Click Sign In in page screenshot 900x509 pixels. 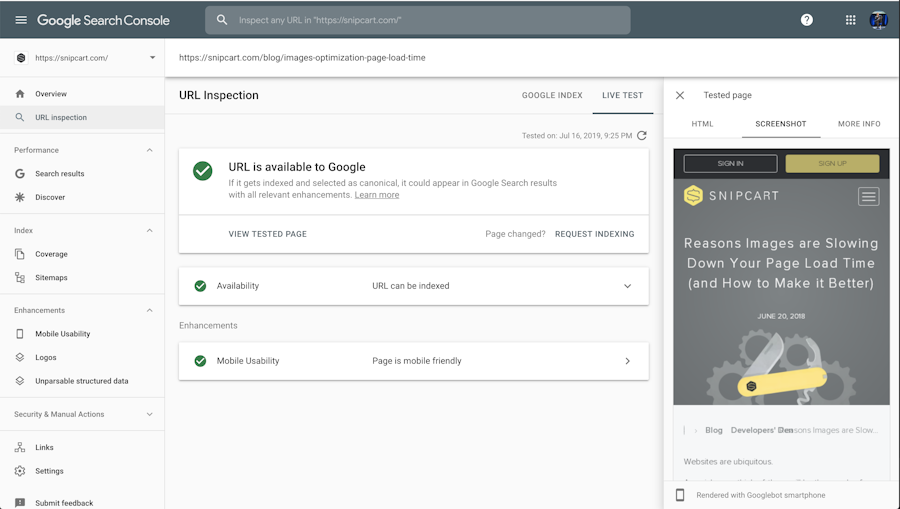click(730, 164)
